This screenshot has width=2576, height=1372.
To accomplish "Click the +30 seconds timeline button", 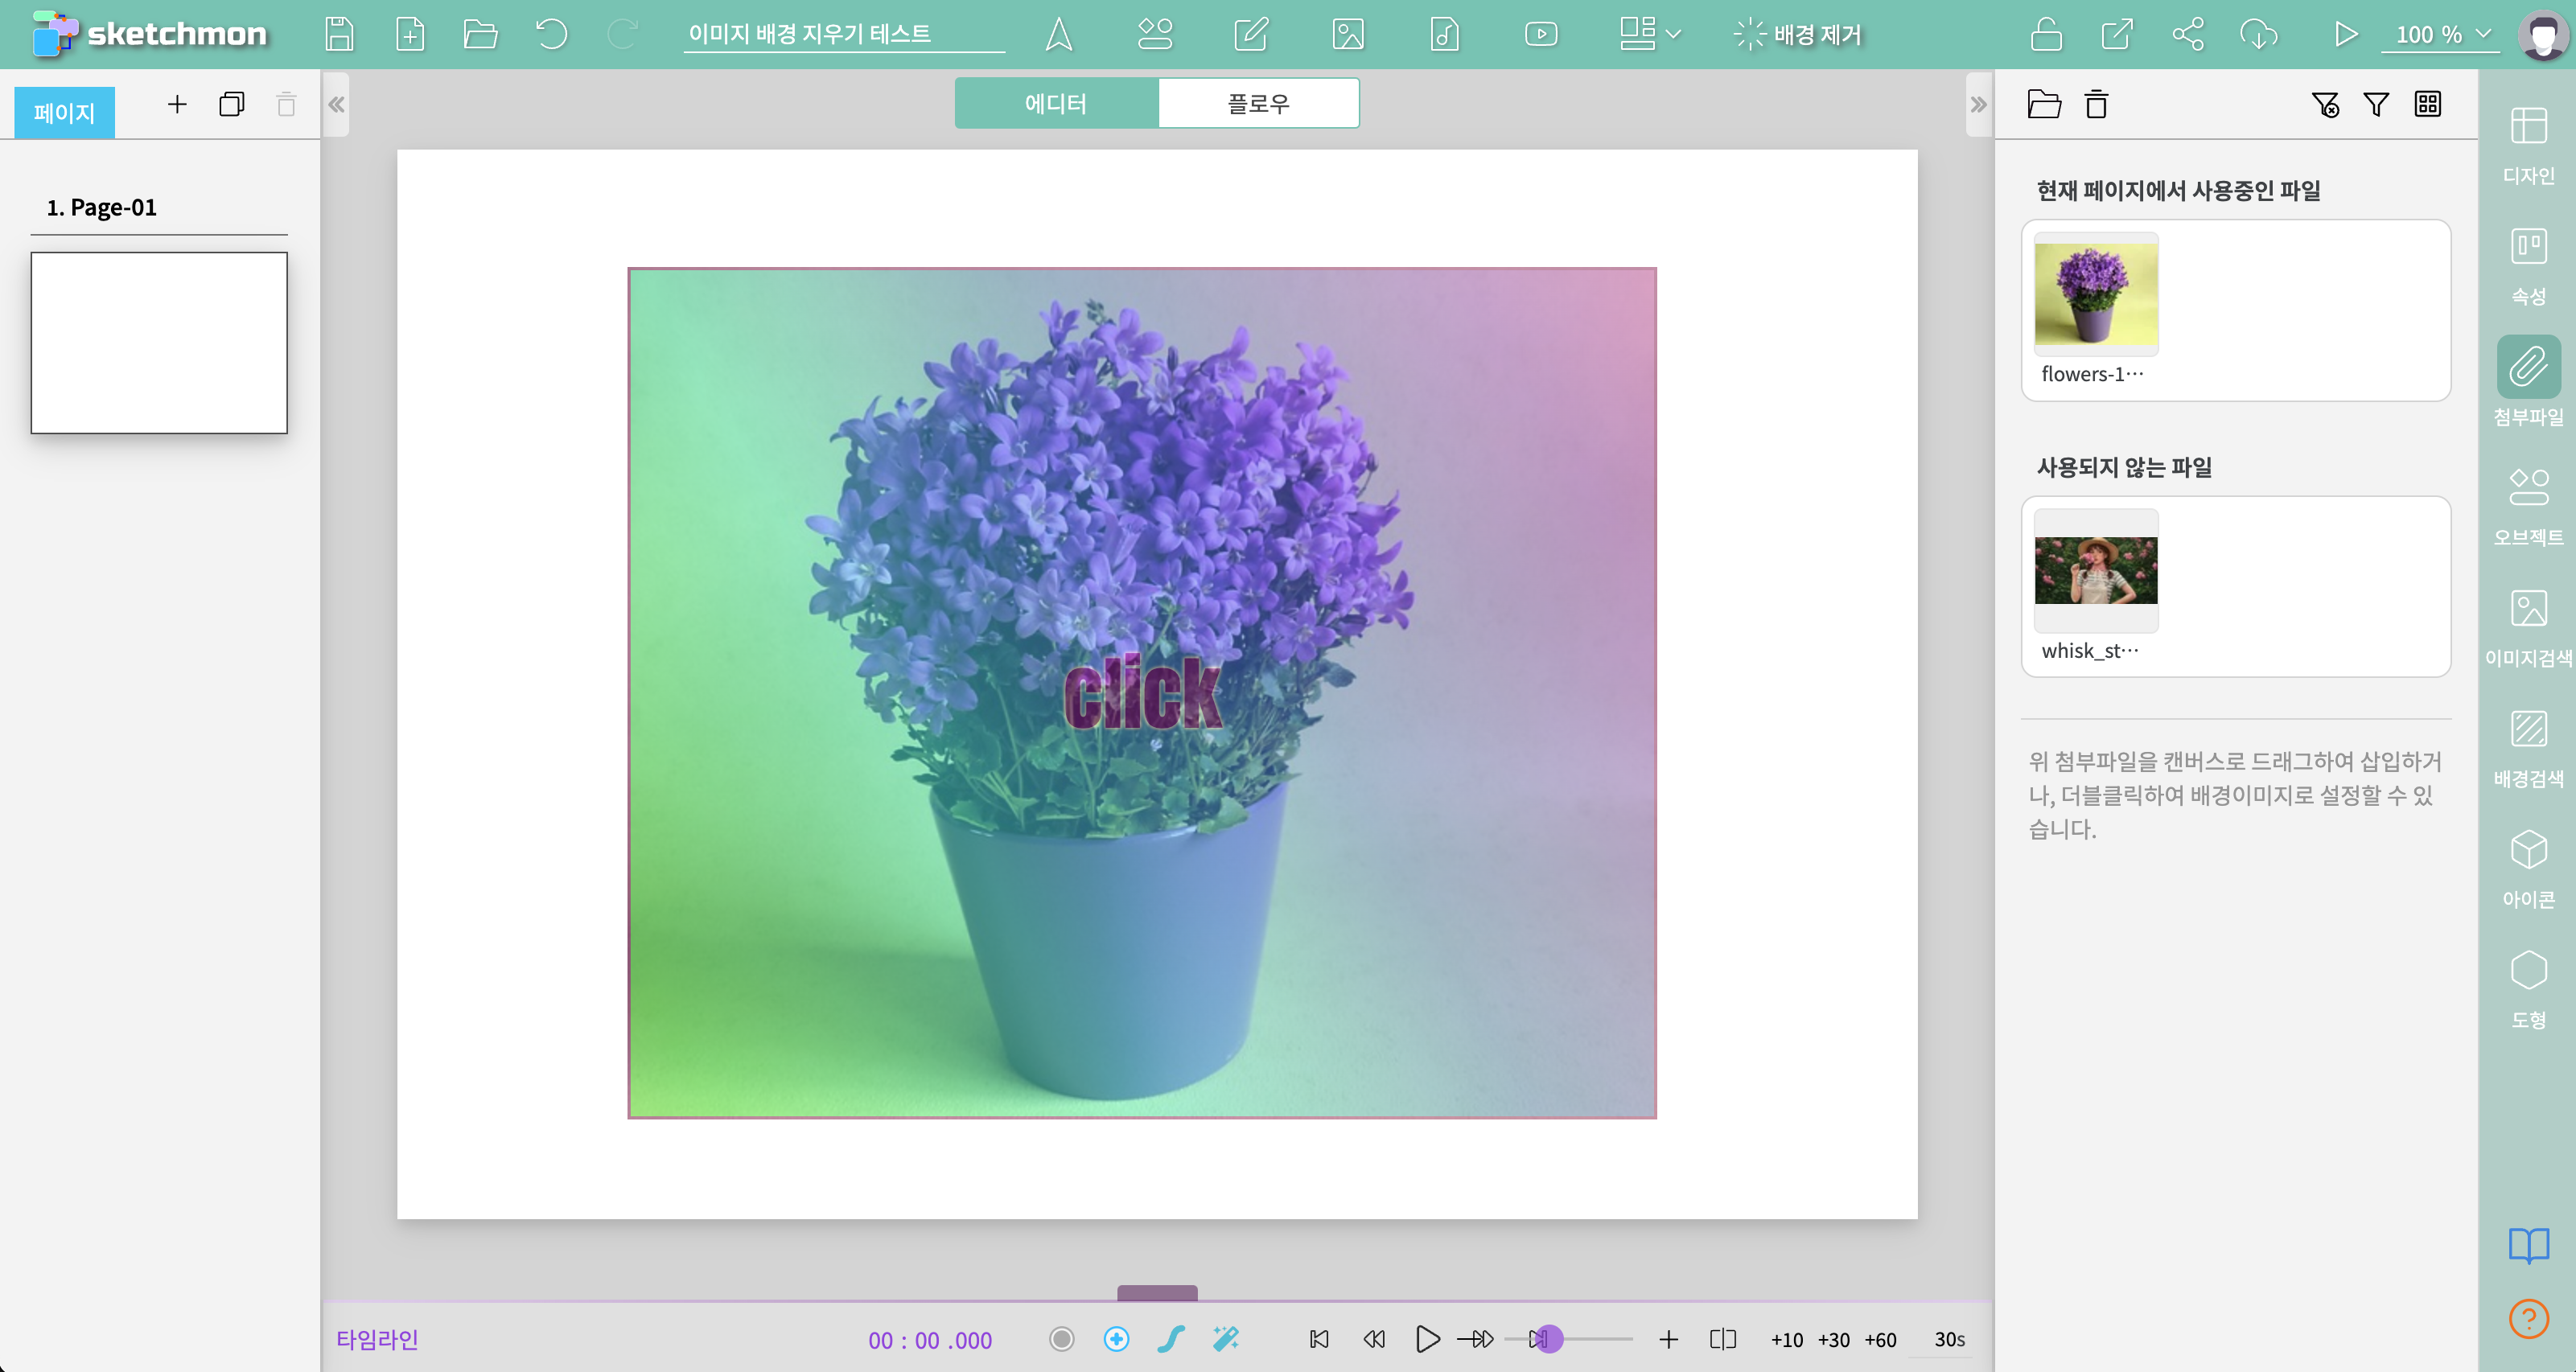I will pyautogui.click(x=1833, y=1339).
